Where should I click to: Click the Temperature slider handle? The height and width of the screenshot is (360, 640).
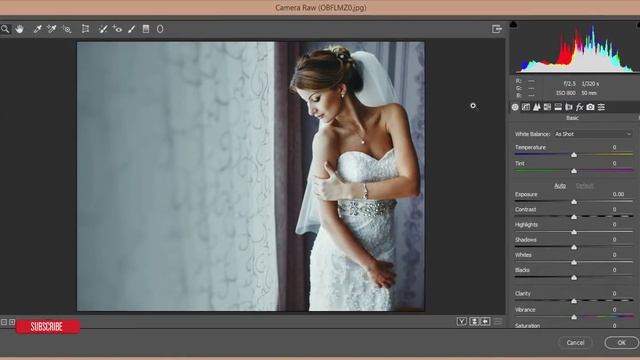coord(574,155)
